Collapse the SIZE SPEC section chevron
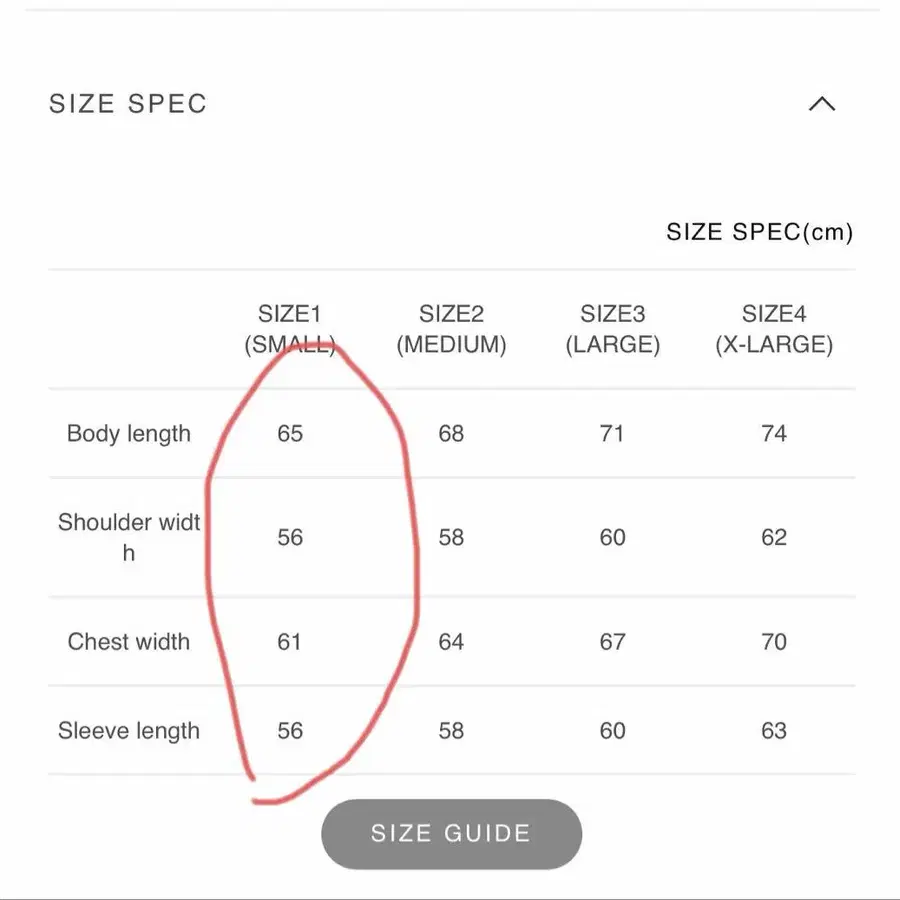Viewport: 900px width, 900px height. click(x=821, y=104)
